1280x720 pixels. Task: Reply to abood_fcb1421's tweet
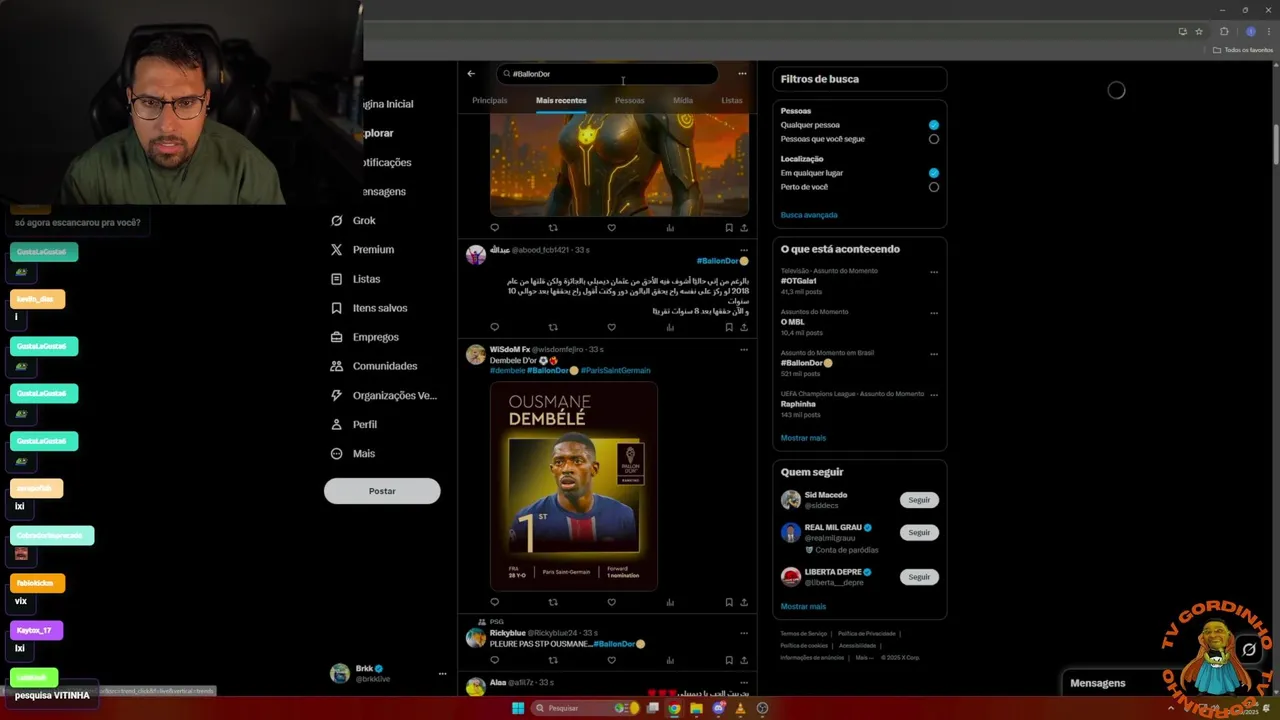494,327
